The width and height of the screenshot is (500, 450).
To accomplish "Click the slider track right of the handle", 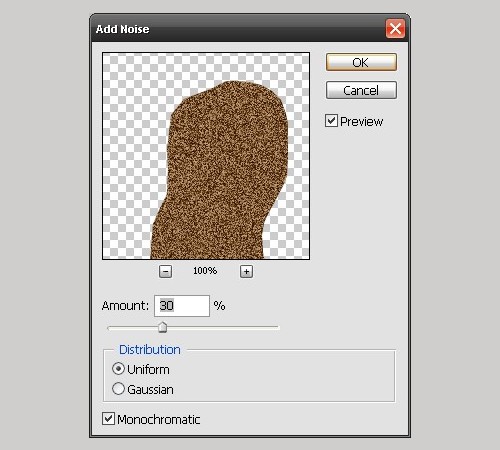I will [x=223, y=328].
